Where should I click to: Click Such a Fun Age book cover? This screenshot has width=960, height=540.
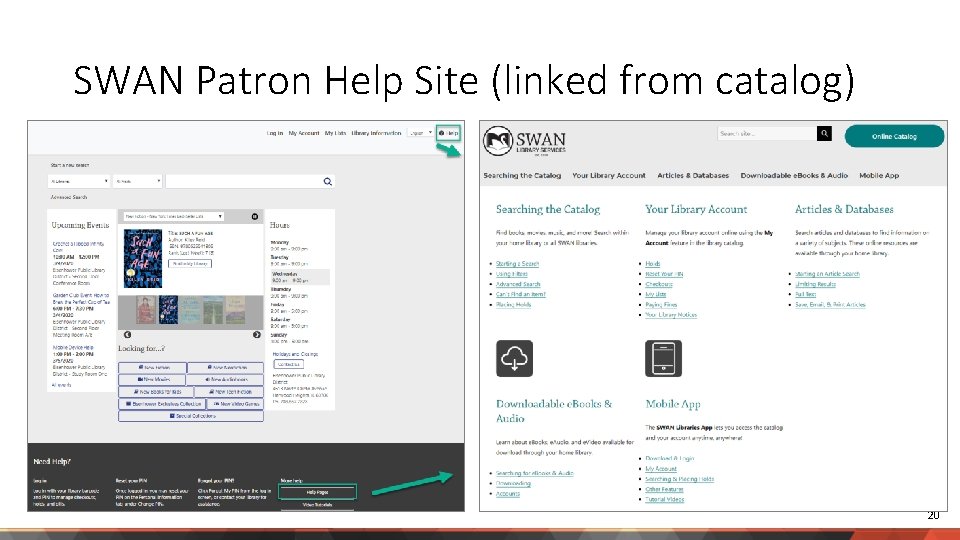coord(143,258)
